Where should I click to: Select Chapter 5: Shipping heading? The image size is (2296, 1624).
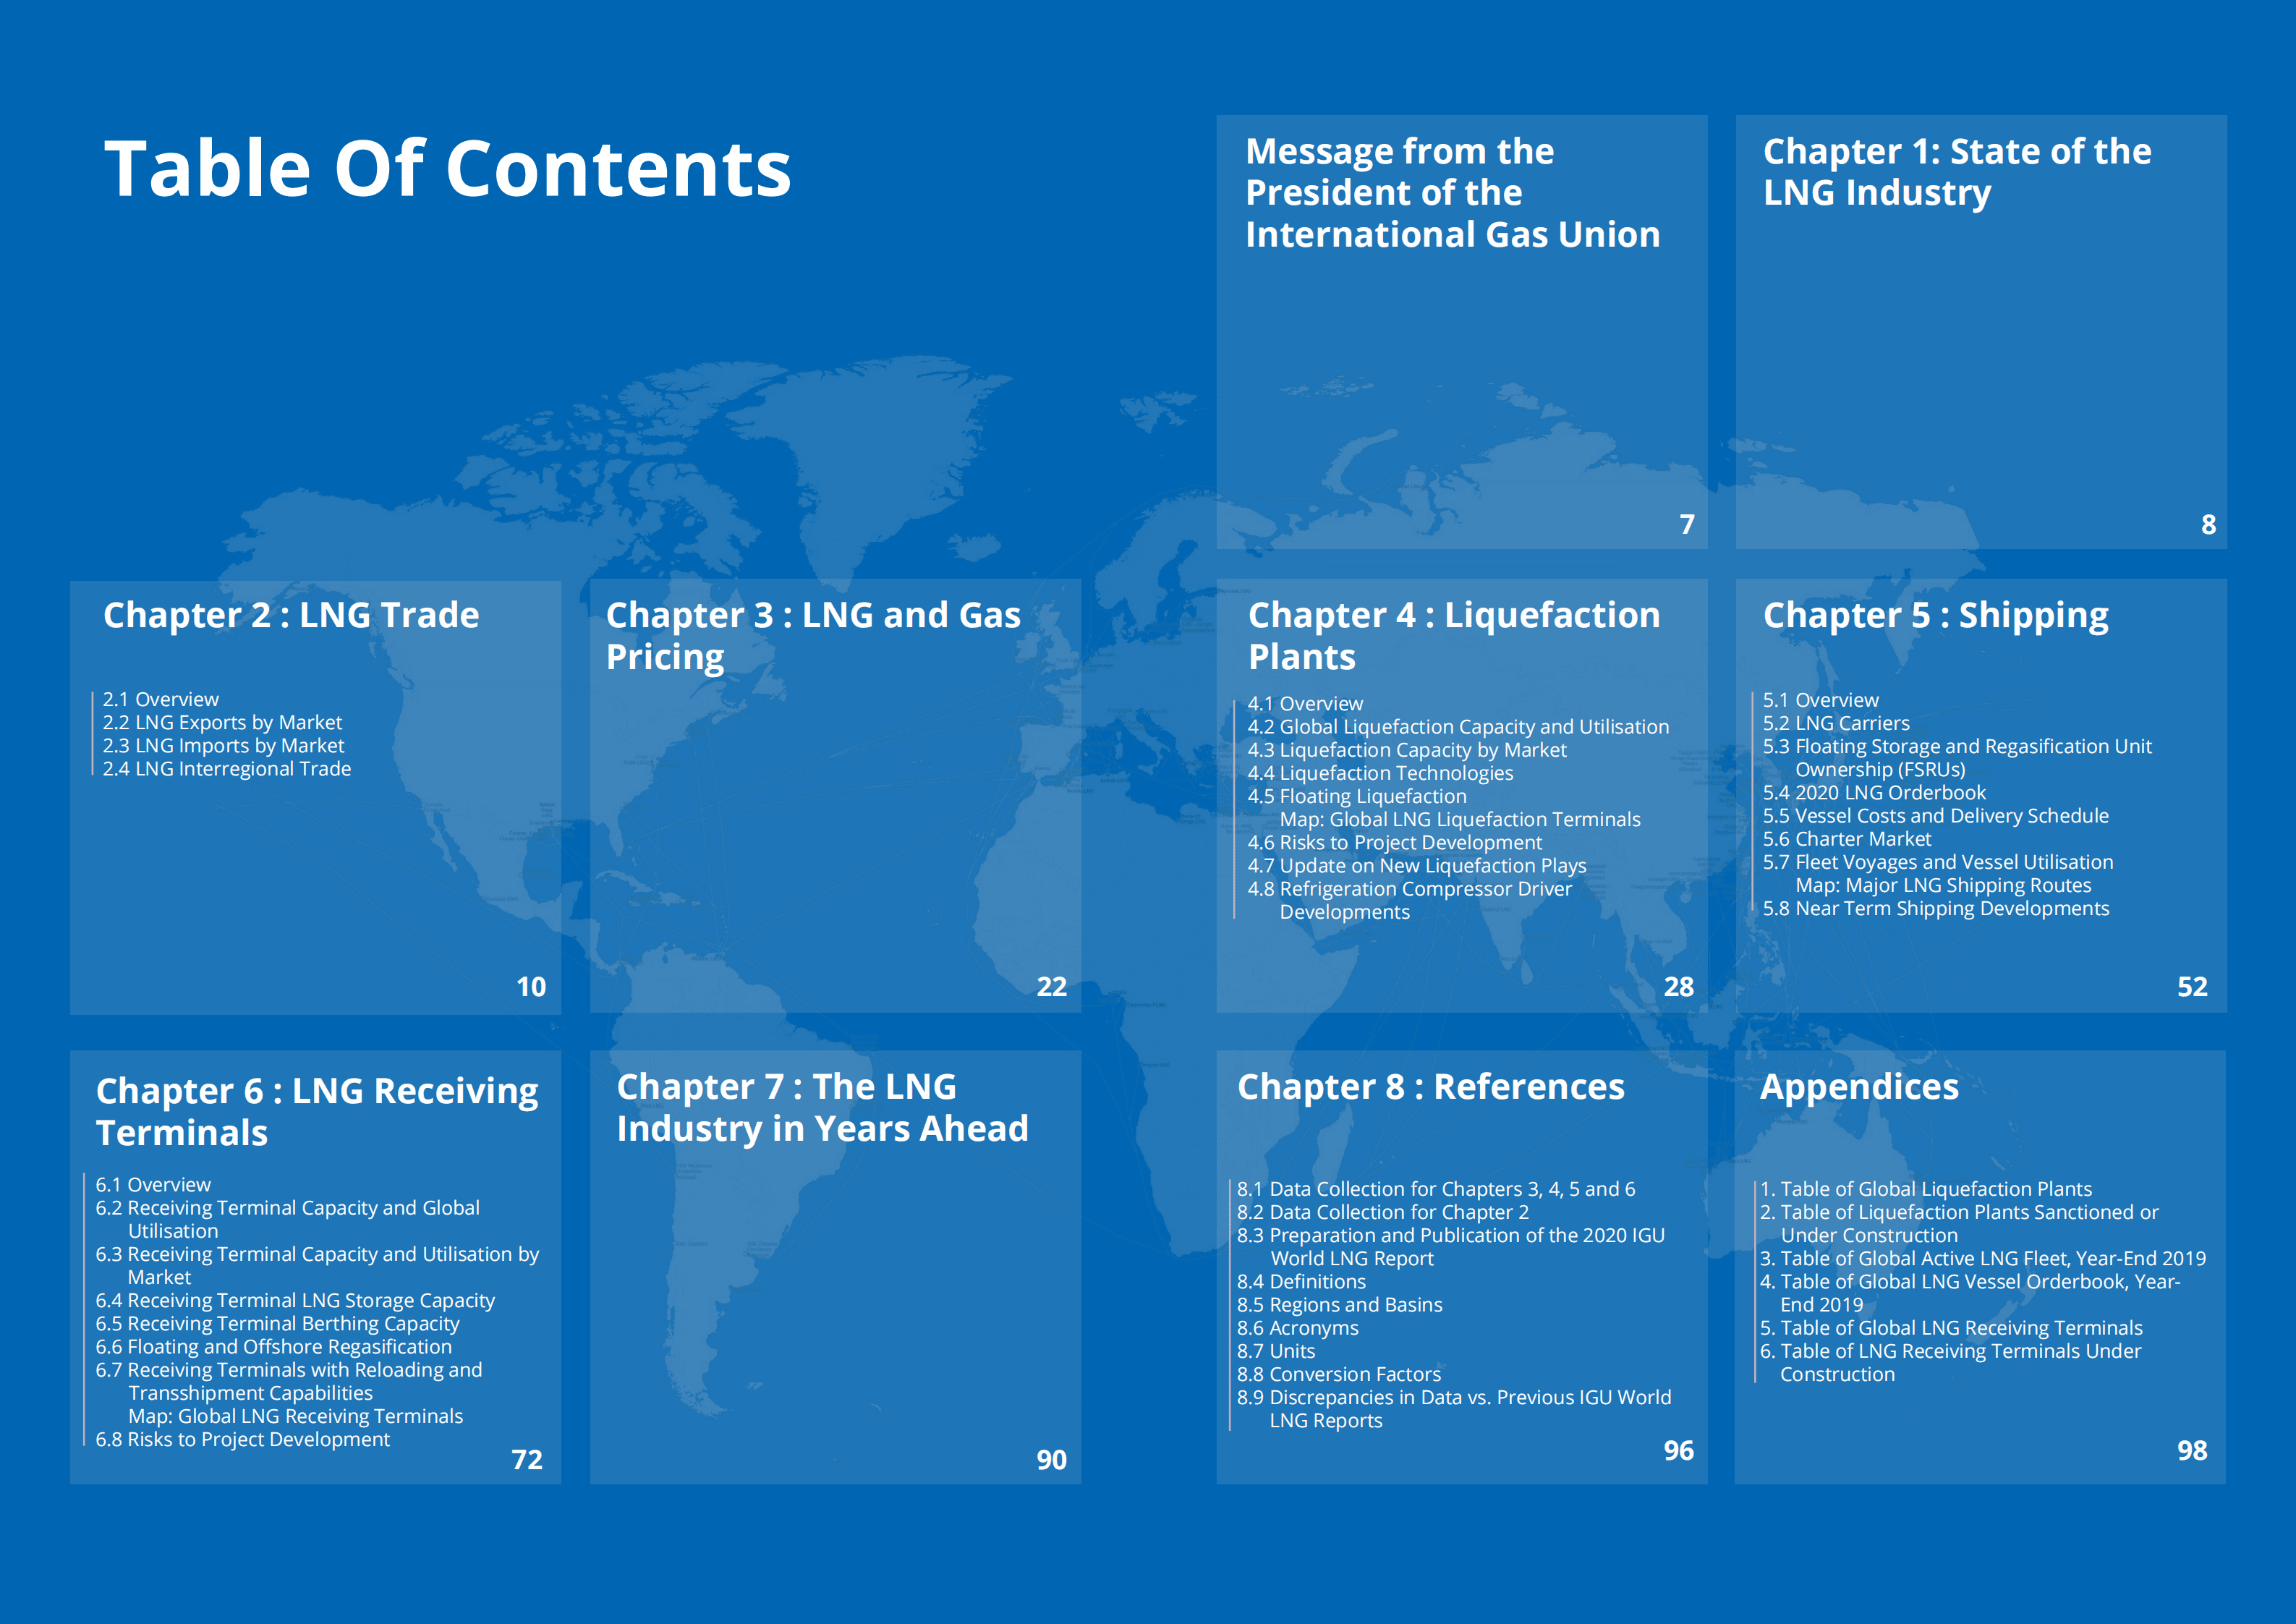(x=1934, y=616)
